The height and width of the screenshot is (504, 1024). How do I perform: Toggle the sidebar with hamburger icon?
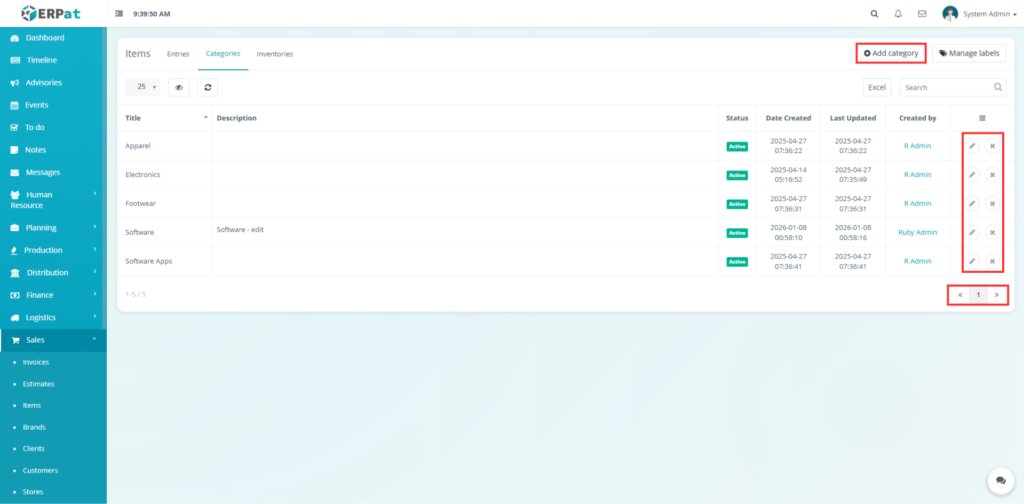[x=120, y=14]
